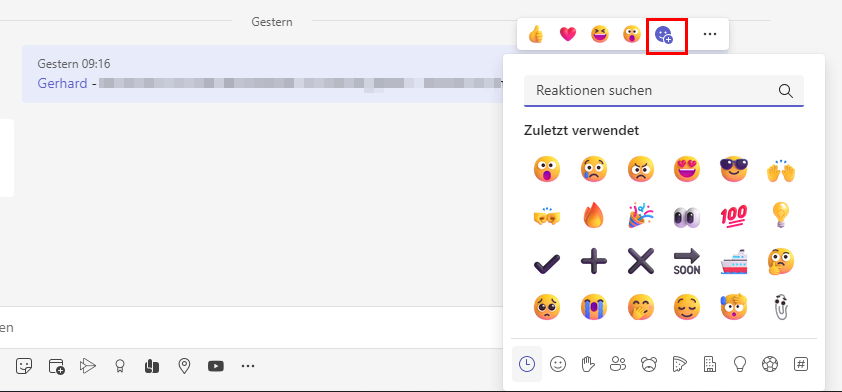Select the paperclip Clippy emoji
Image resolution: width=842 pixels, height=392 pixels.
(781, 308)
